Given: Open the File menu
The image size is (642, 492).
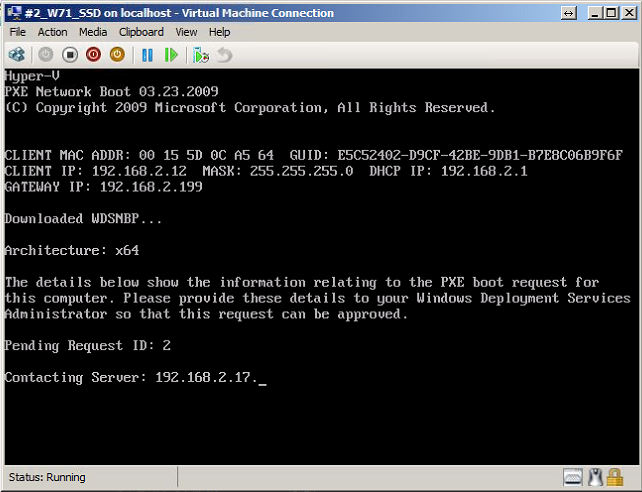Looking at the screenshot, I should (18, 32).
